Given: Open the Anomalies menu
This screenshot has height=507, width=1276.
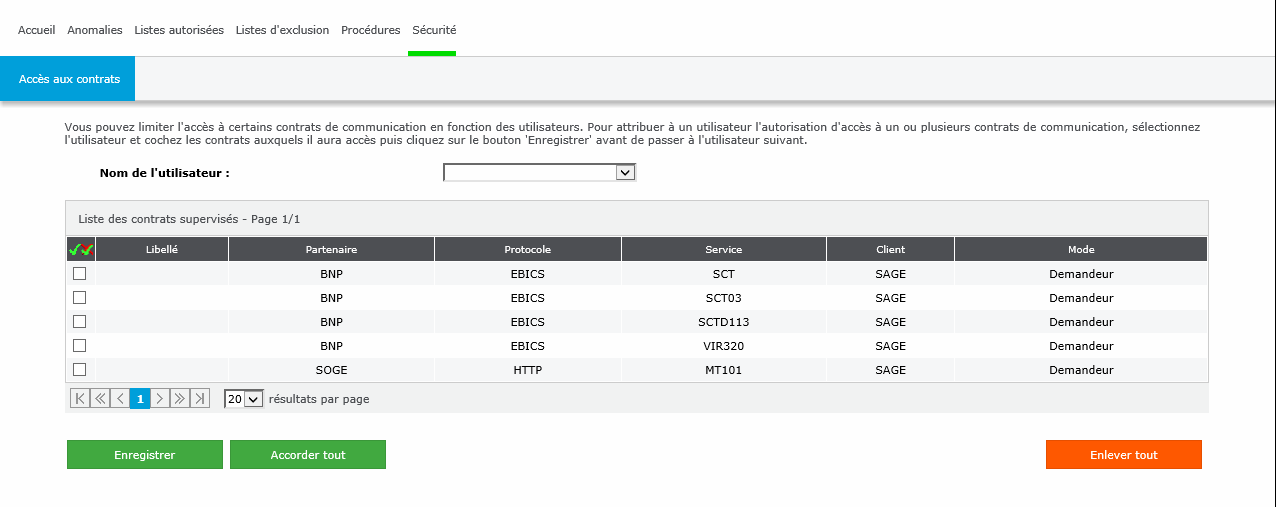Looking at the screenshot, I should coord(95,30).
